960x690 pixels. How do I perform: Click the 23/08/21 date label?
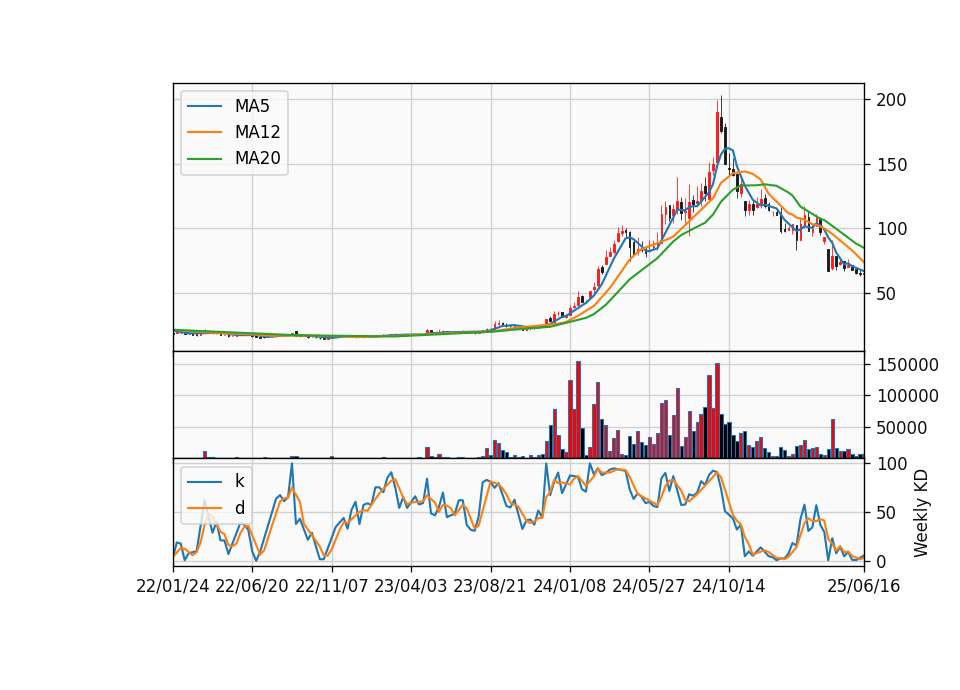coord(490,586)
